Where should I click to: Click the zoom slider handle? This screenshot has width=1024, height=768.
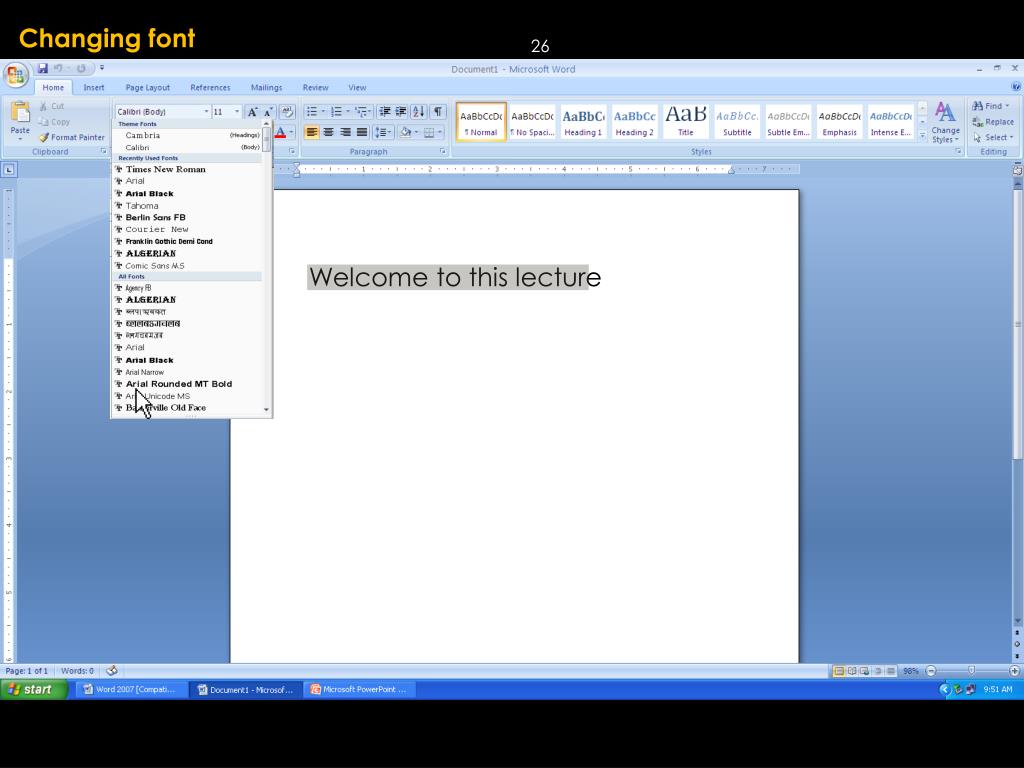point(971,671)
